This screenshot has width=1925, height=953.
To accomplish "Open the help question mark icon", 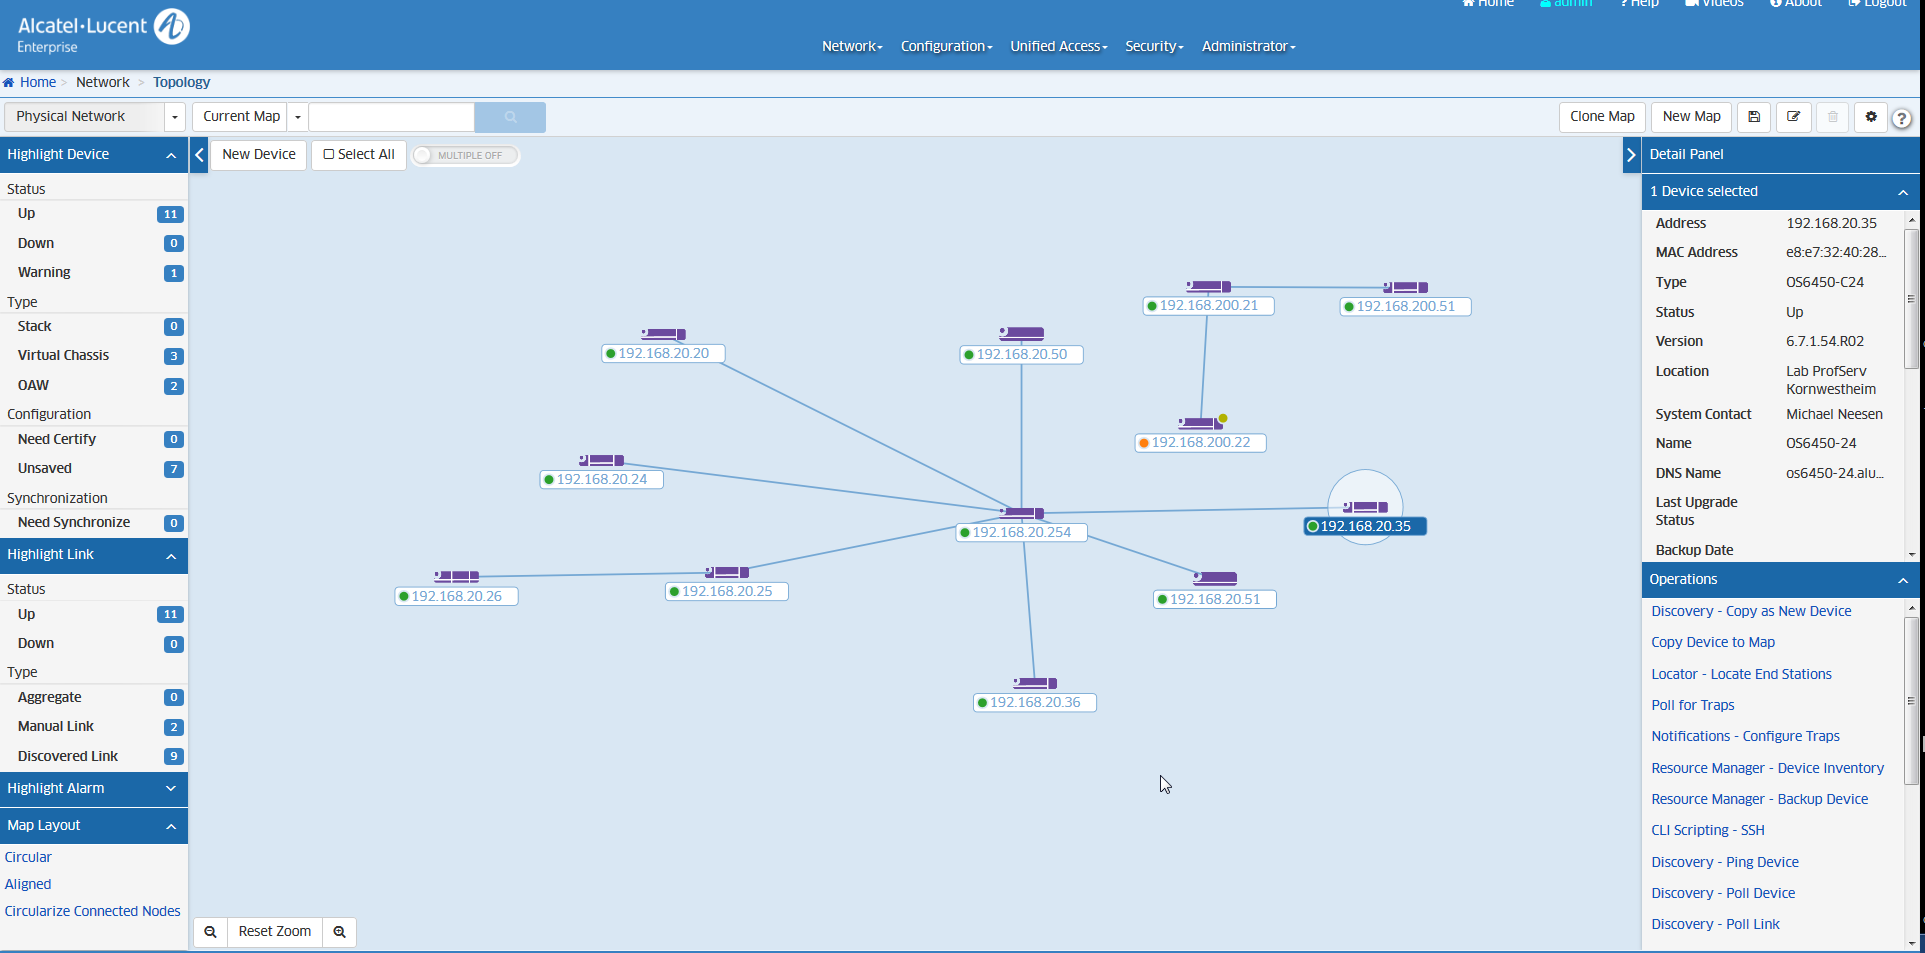I will [x=1902, y=118].
